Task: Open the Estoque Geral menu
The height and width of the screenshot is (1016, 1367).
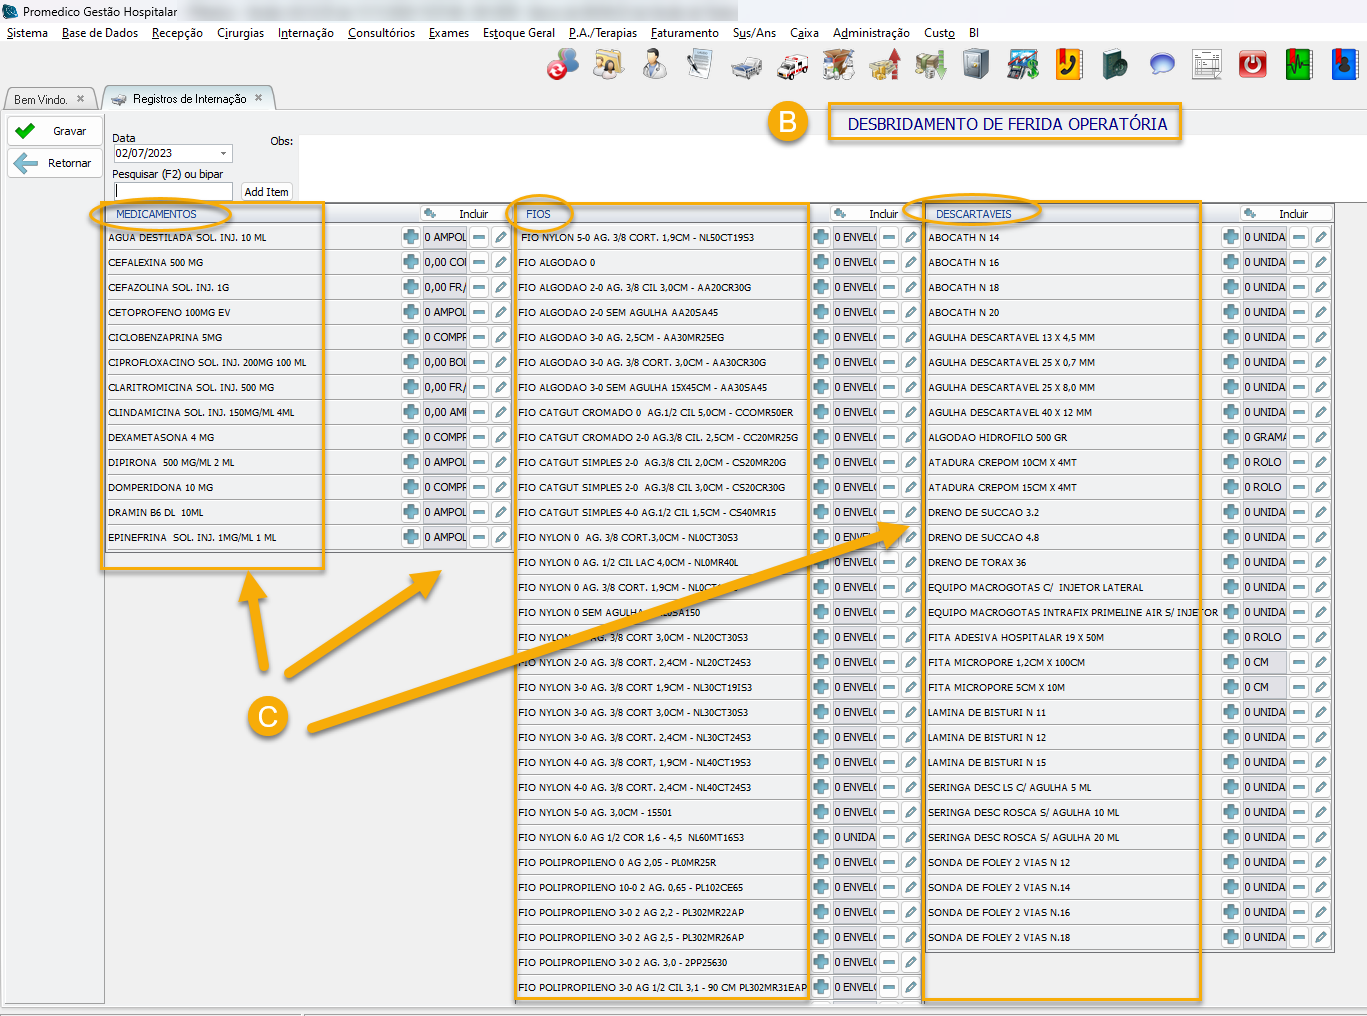Action: click(x=518, y=33)
